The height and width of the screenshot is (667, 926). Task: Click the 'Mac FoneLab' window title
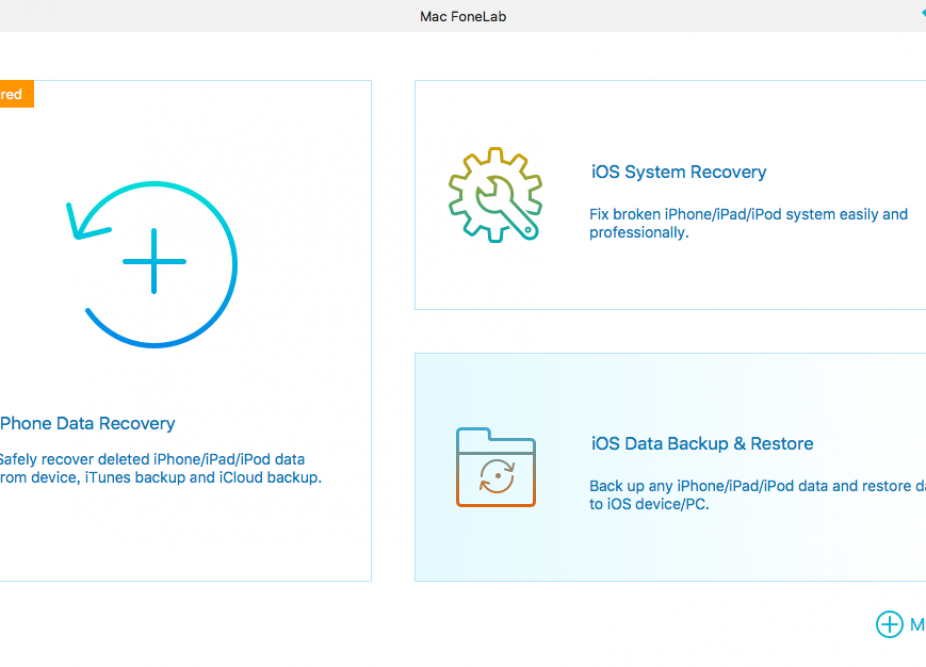(463, 17)
